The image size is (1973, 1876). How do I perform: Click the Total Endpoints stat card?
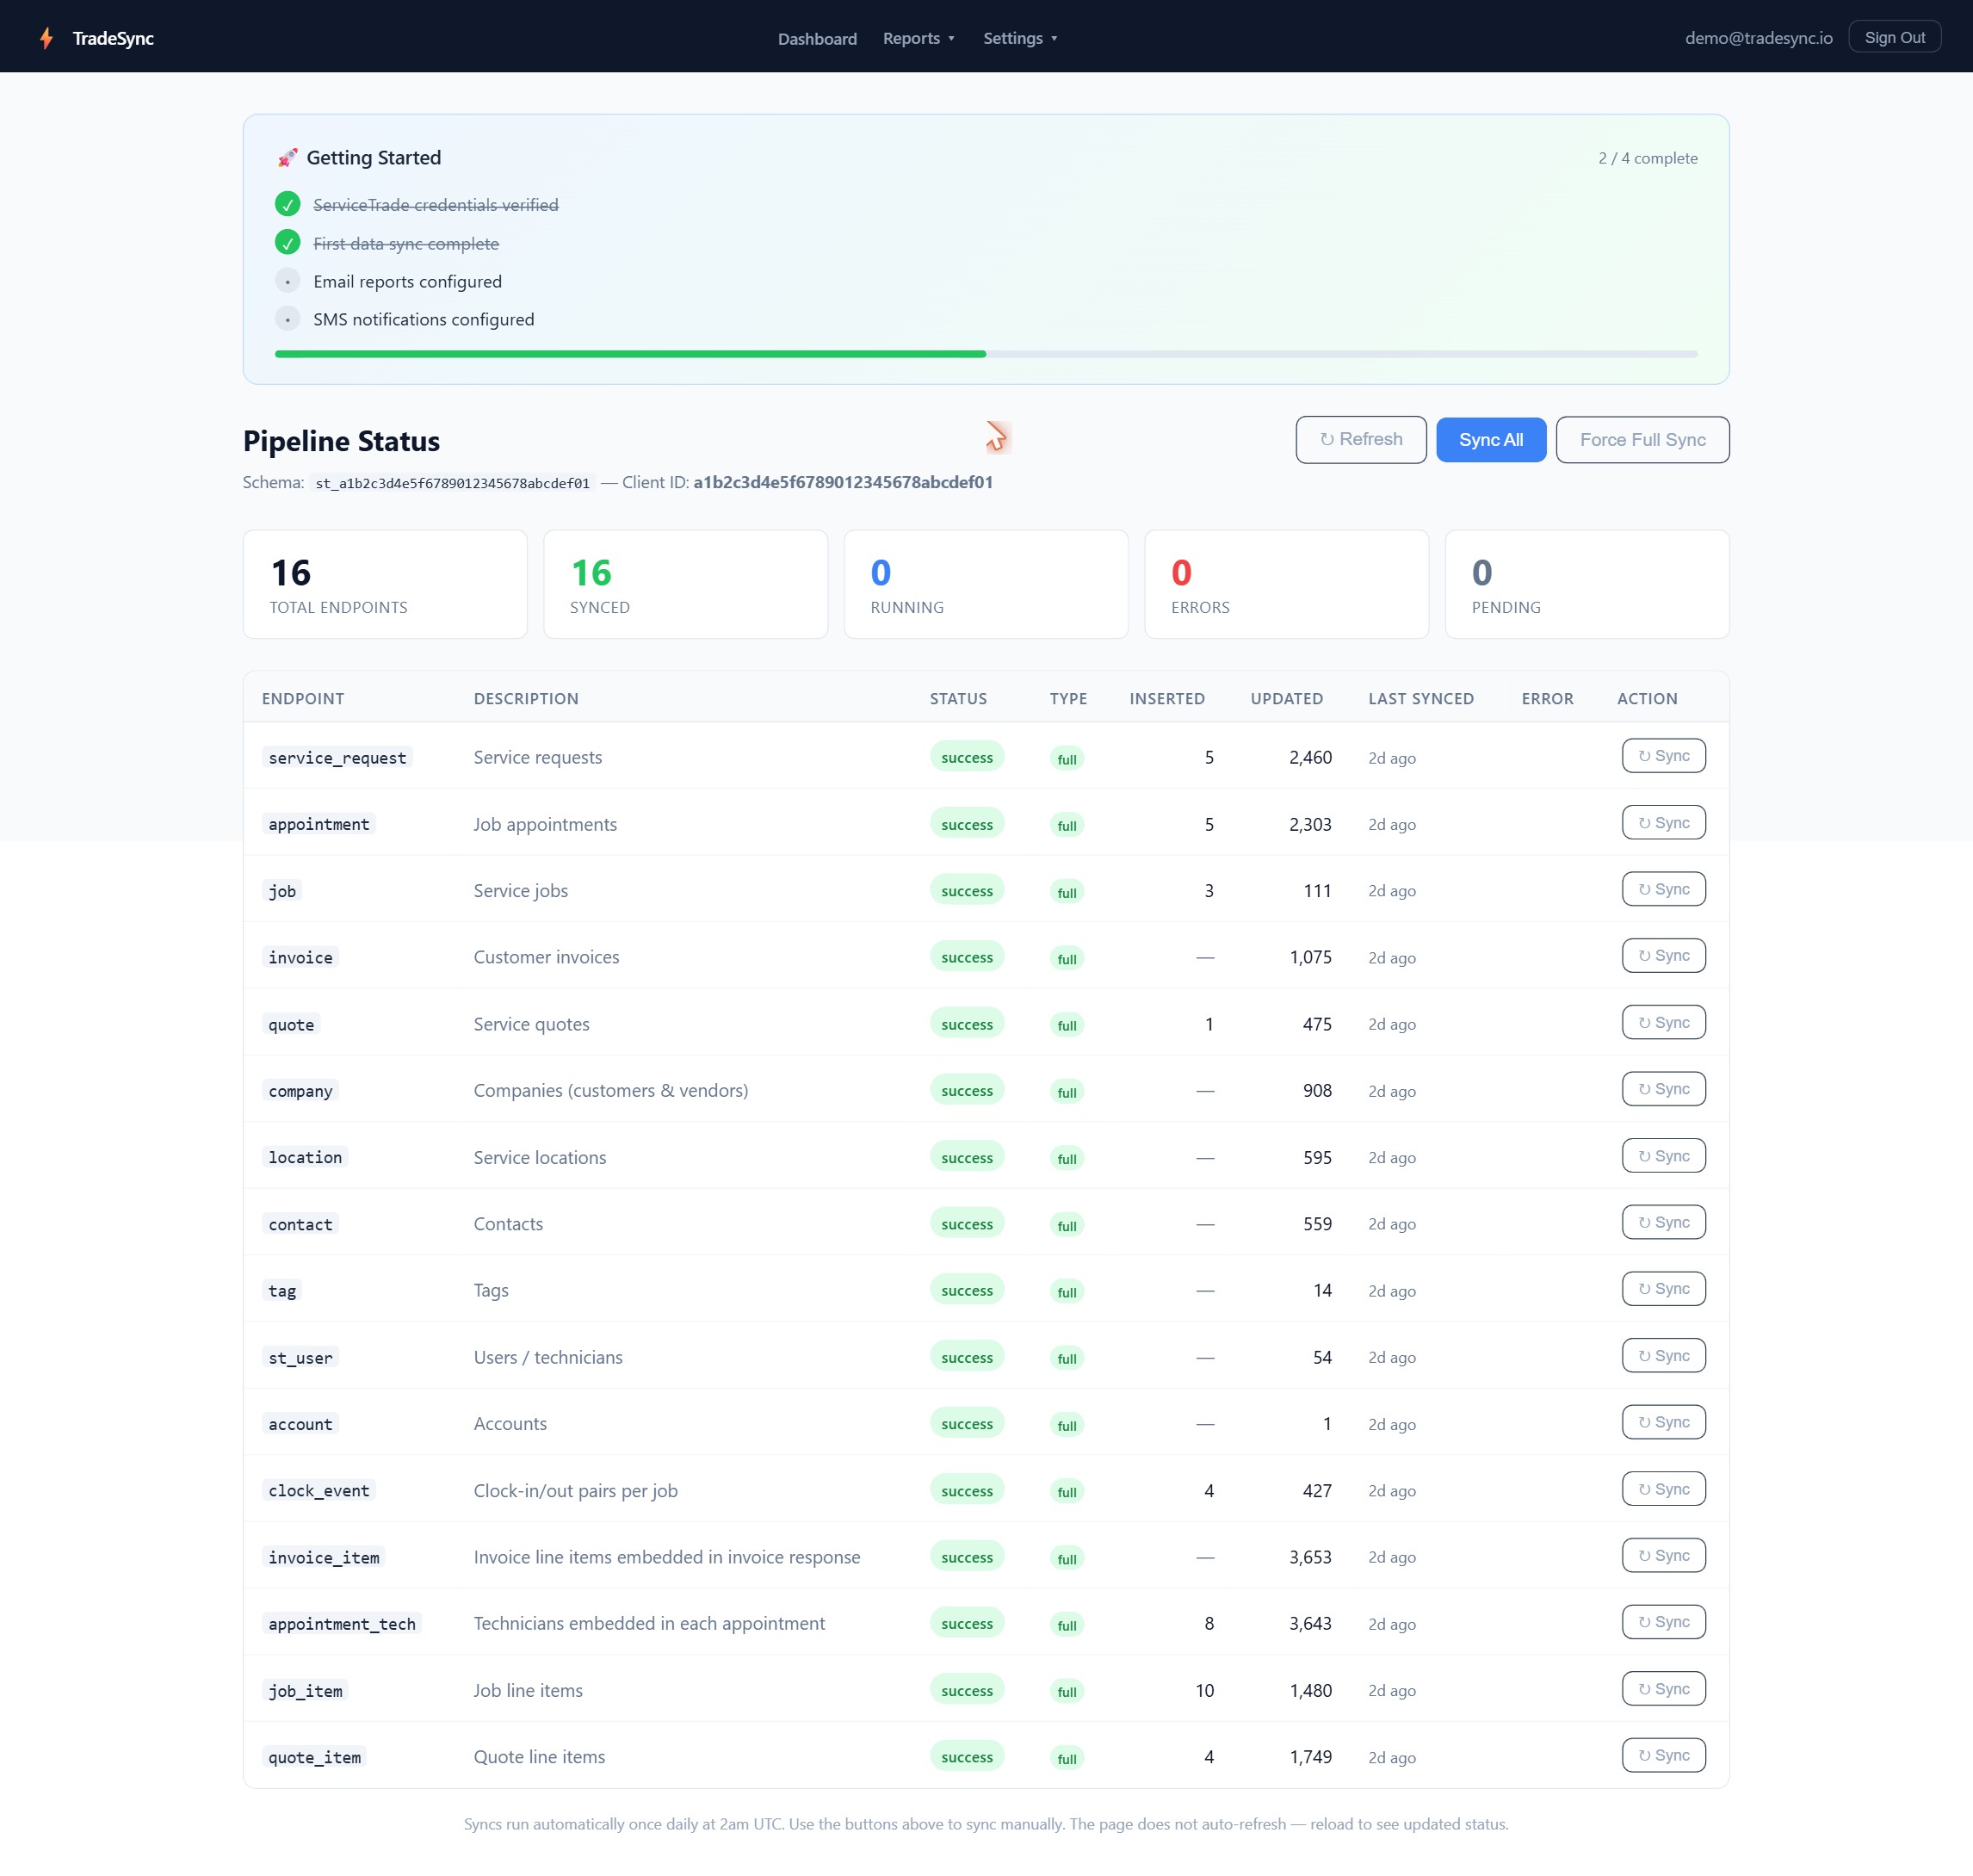coord(385,584)
